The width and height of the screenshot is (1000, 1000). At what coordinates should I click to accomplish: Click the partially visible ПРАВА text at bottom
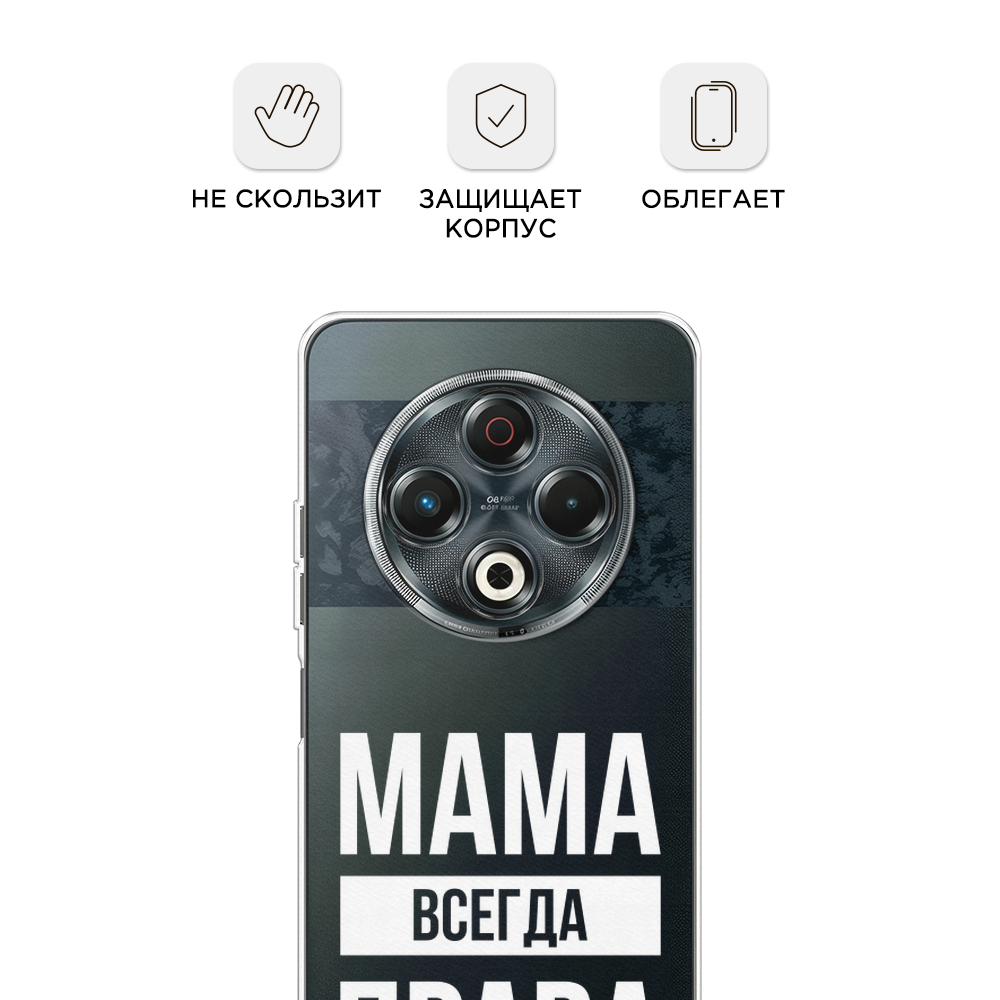pos(500,992)
